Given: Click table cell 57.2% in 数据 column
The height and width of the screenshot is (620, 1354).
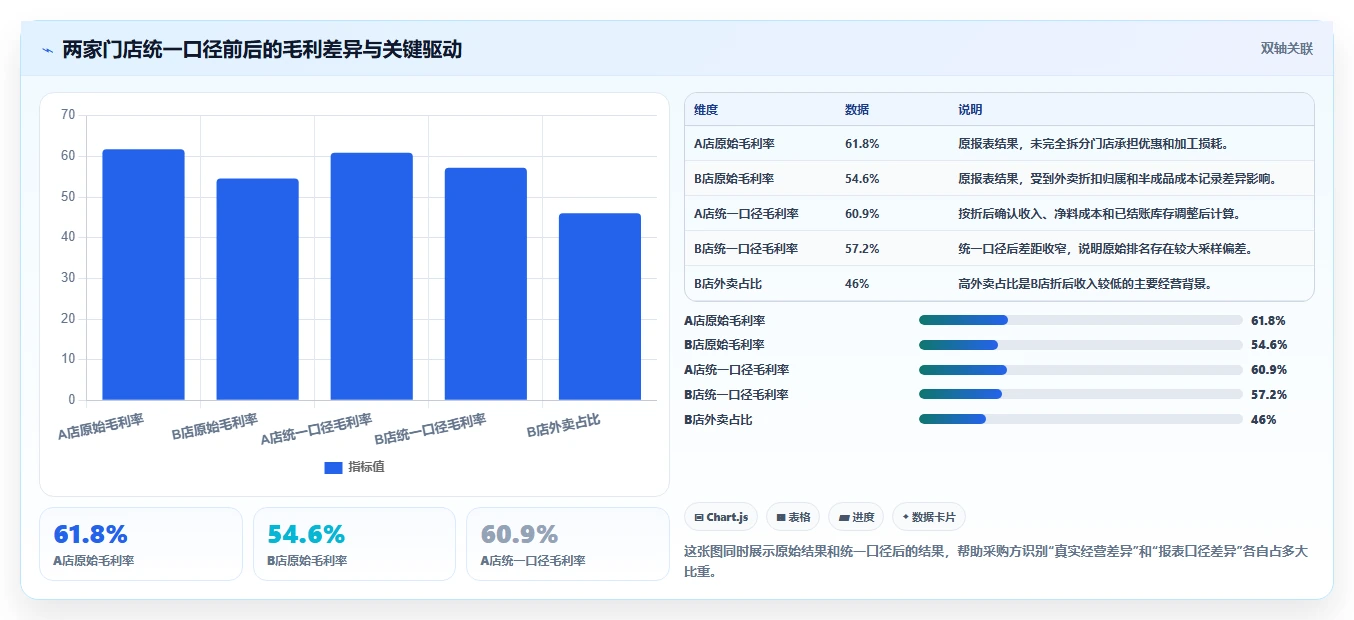Looking at the screenshot, I should (862, 249).
